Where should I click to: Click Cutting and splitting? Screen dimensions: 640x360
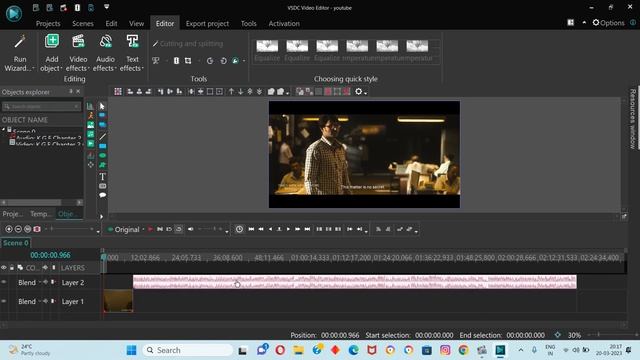click(x=188, y=44)
